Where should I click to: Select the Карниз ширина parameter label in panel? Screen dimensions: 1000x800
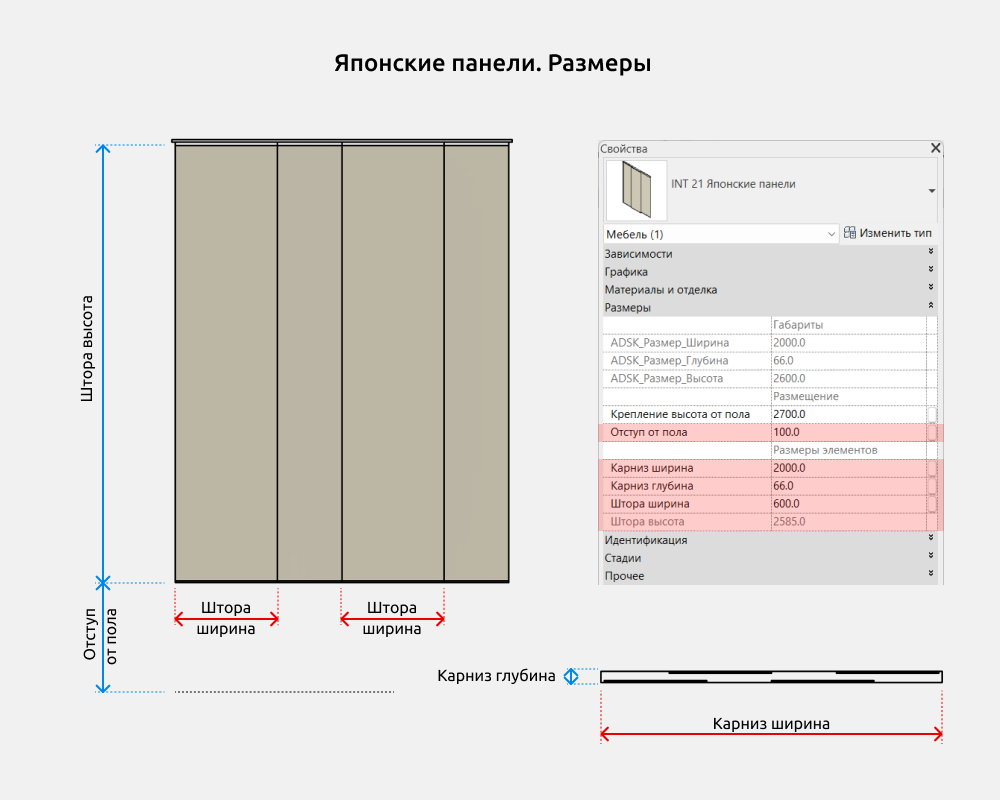tap(652, 468)
